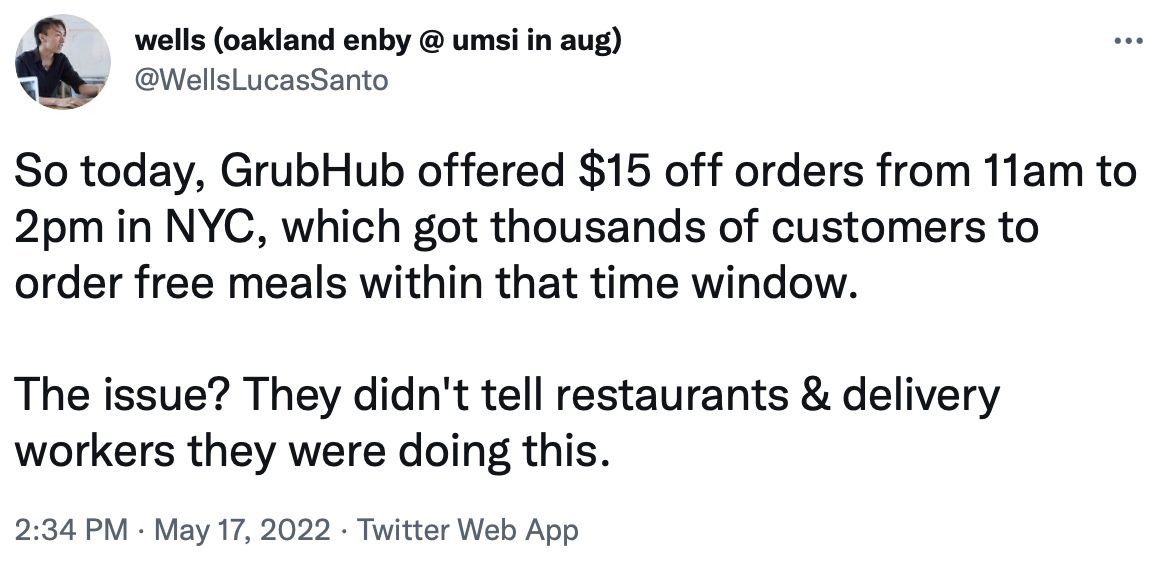Click the phrase "The issue?"
Viewport: 1172px width, 564px height.
click(115, 394)
